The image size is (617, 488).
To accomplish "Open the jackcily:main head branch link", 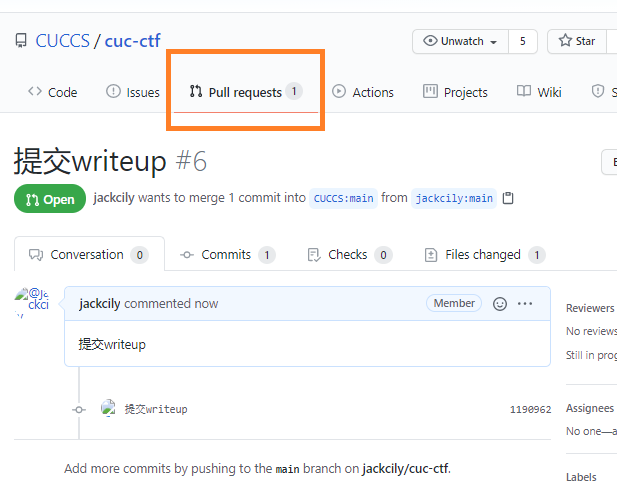I will (454, 198).
